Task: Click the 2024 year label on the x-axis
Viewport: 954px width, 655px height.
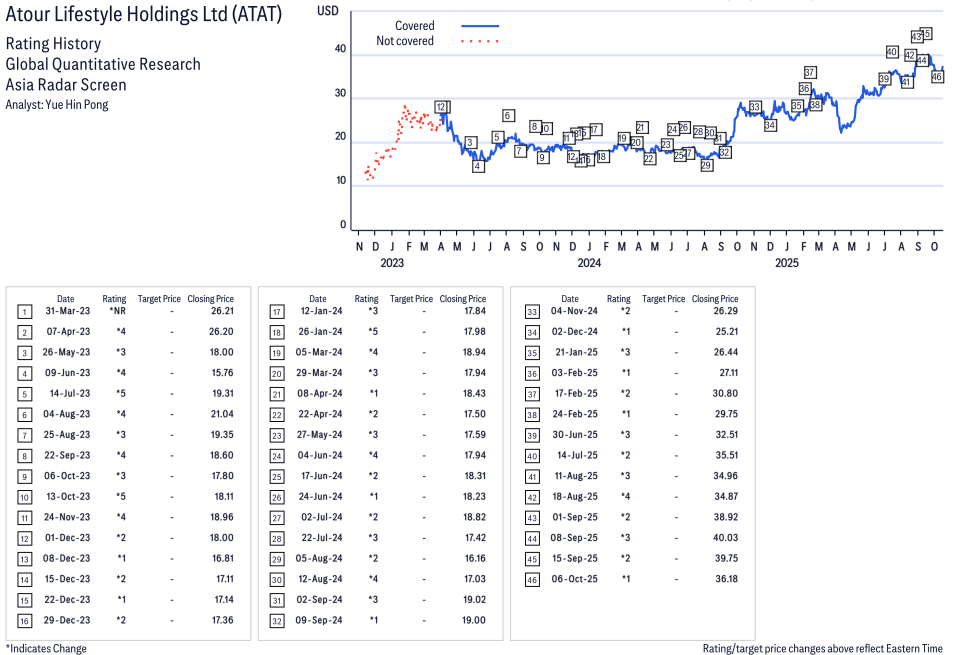Action: [588, 263]
